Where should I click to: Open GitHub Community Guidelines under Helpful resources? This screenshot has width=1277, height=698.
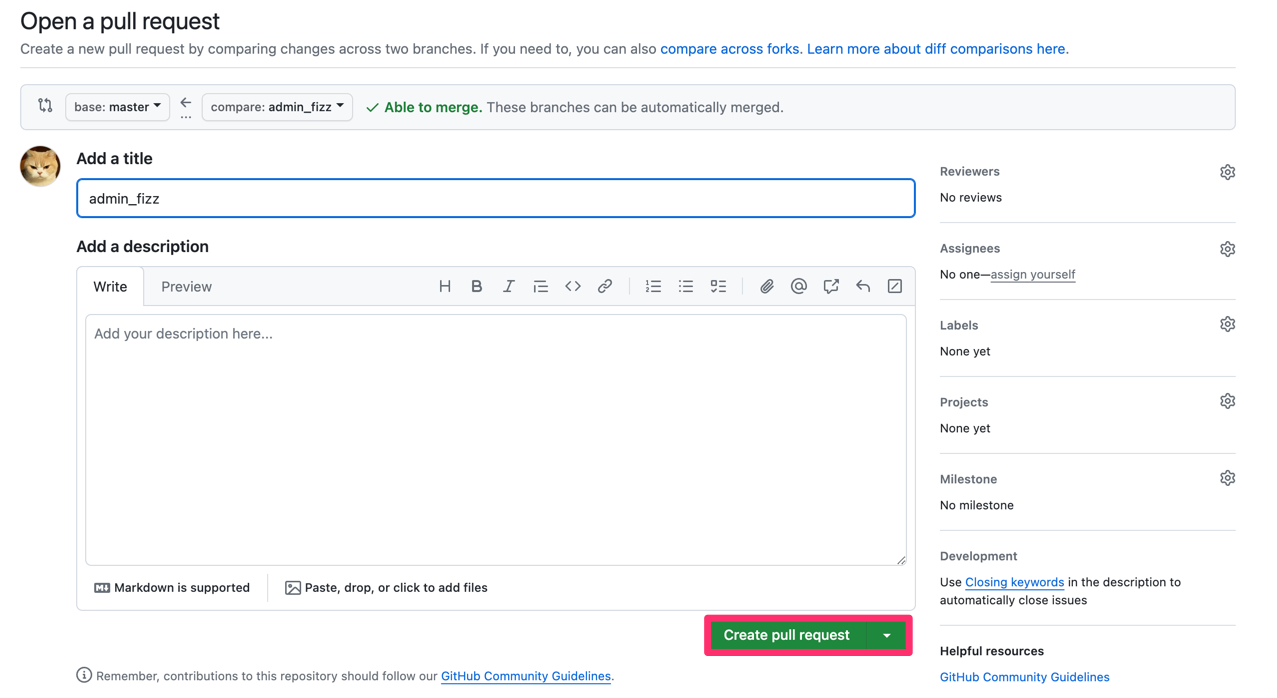click(1024, 677)
